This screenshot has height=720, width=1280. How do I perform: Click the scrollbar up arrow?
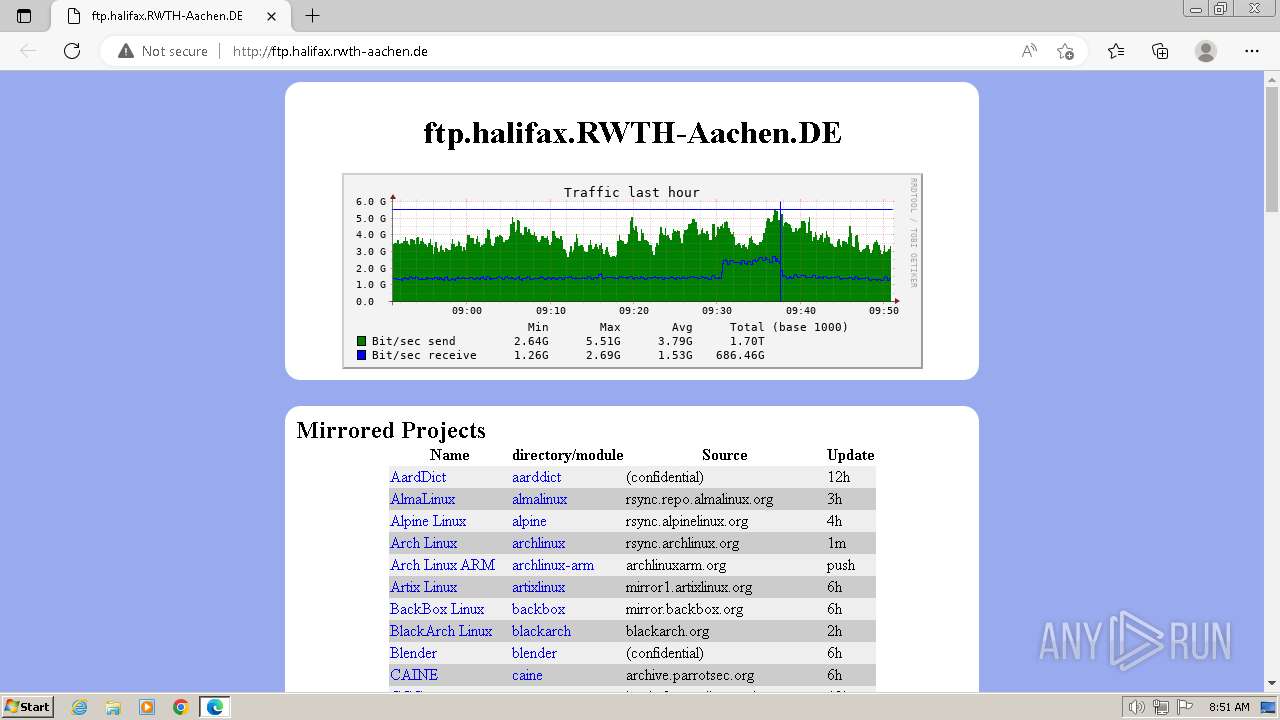(1272, 78)
